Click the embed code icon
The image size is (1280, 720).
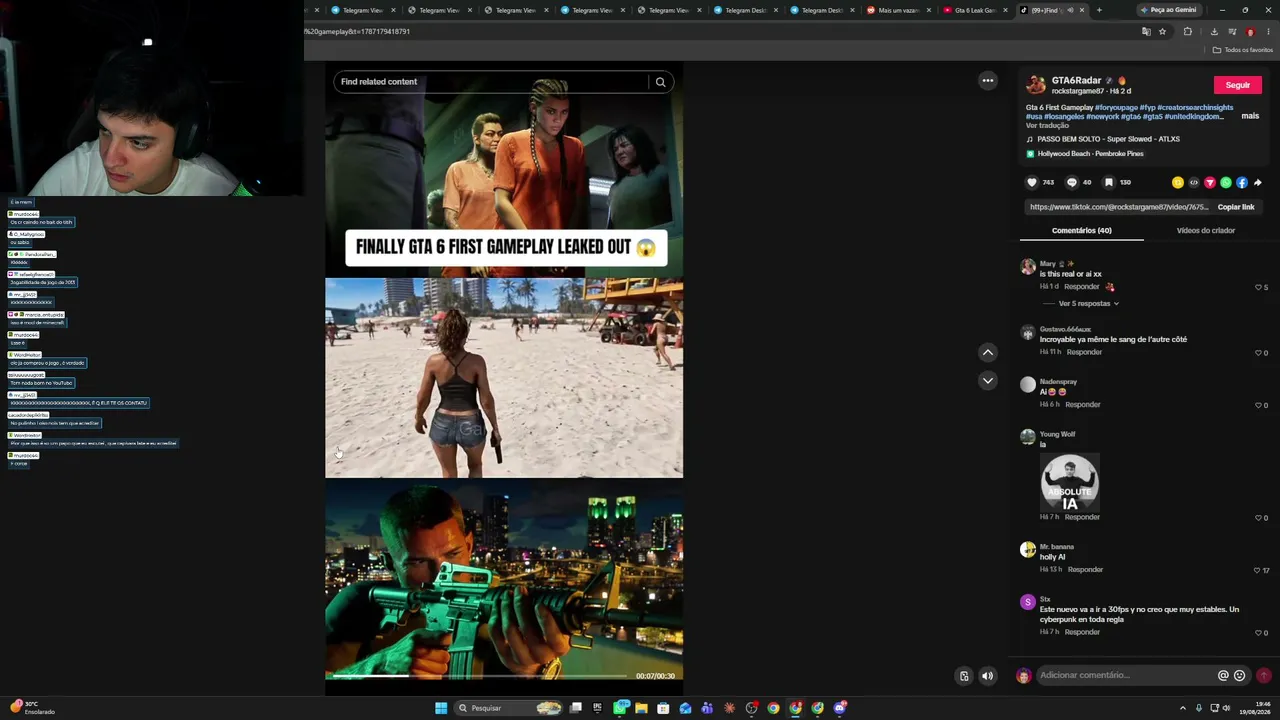tap(1194, 183)
